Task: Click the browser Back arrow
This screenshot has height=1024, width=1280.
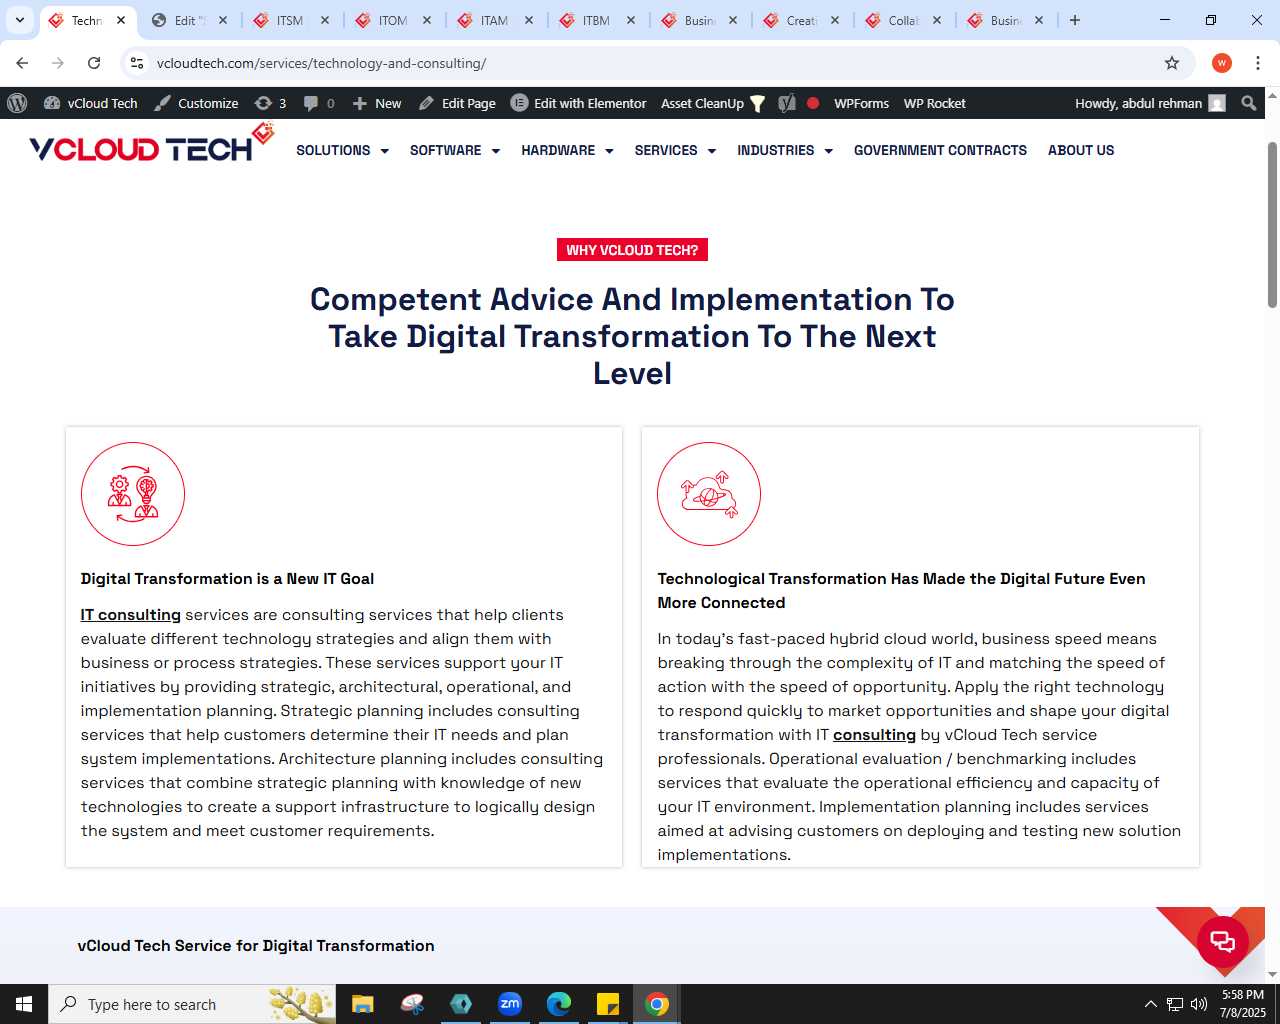Action: [x=22, y=63]
